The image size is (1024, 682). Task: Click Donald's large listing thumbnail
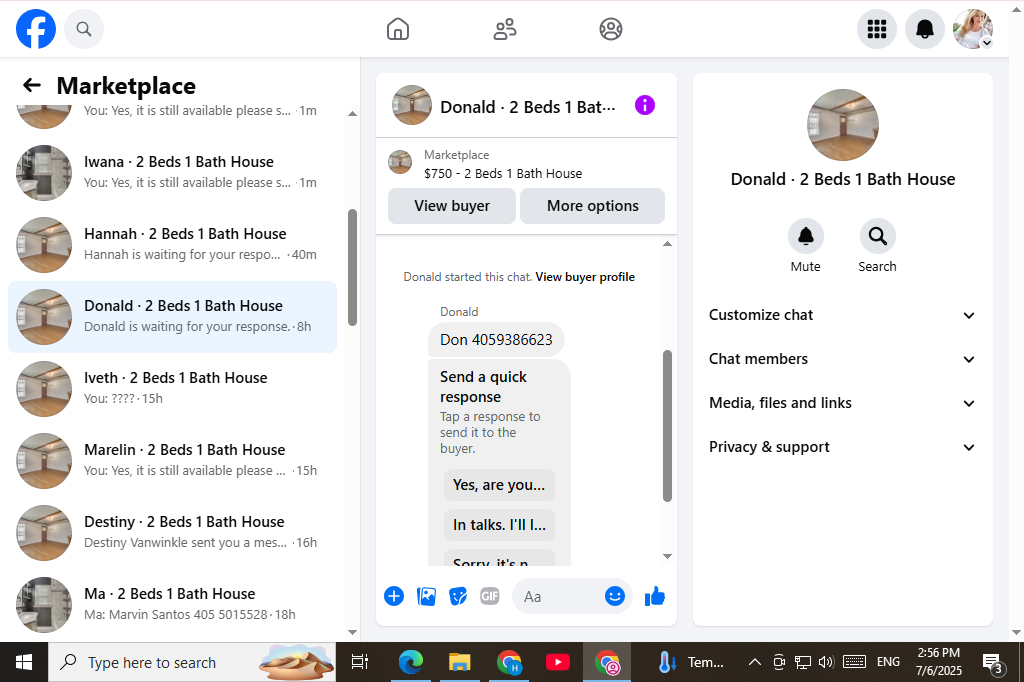tap(842, 125)
